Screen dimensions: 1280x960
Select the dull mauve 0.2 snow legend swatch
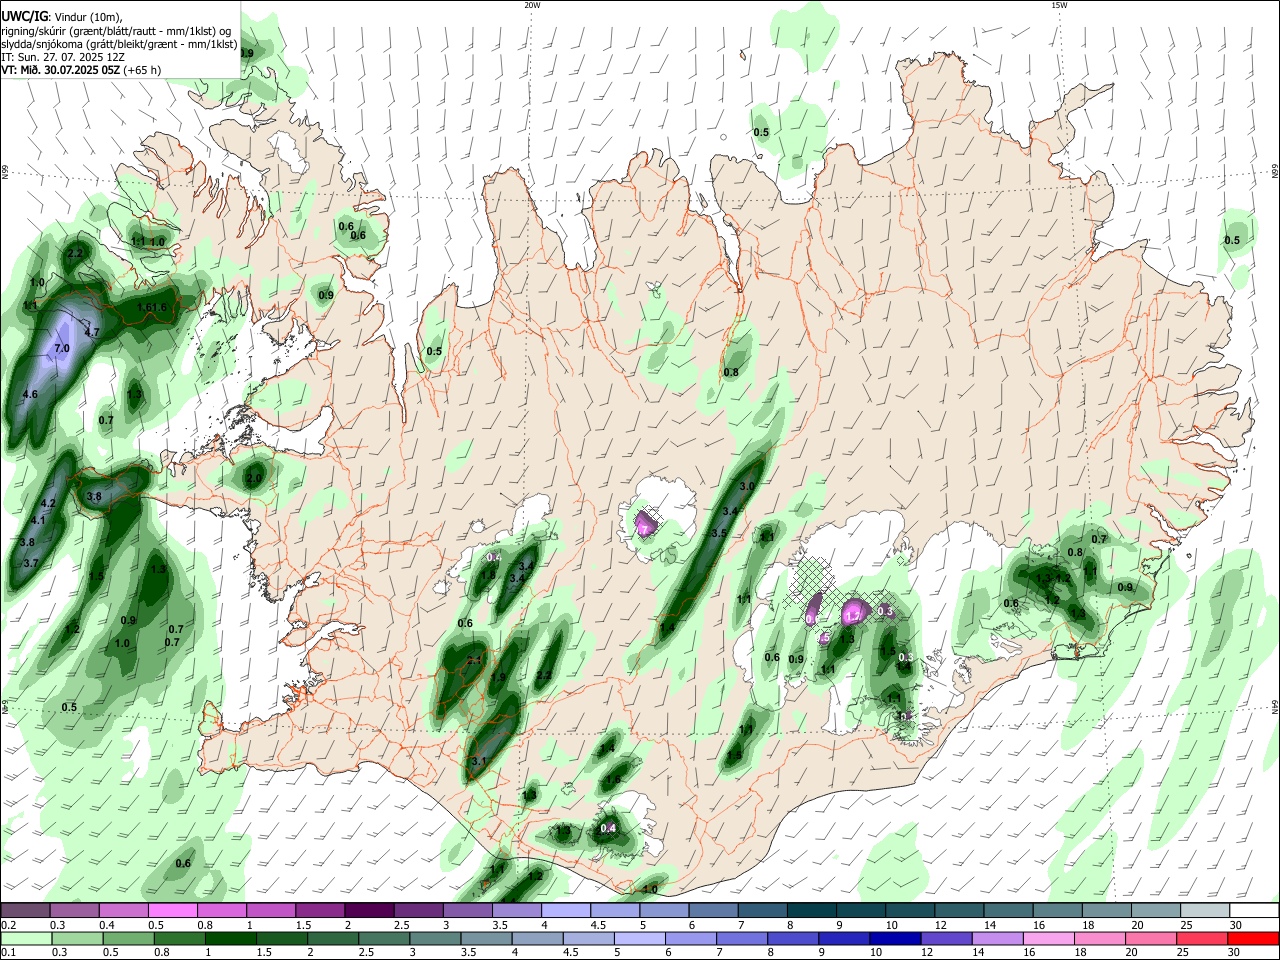25,911
